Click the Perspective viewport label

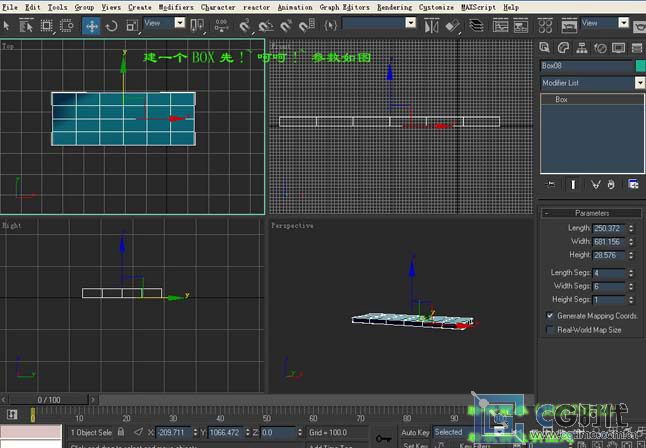[292, 225]
